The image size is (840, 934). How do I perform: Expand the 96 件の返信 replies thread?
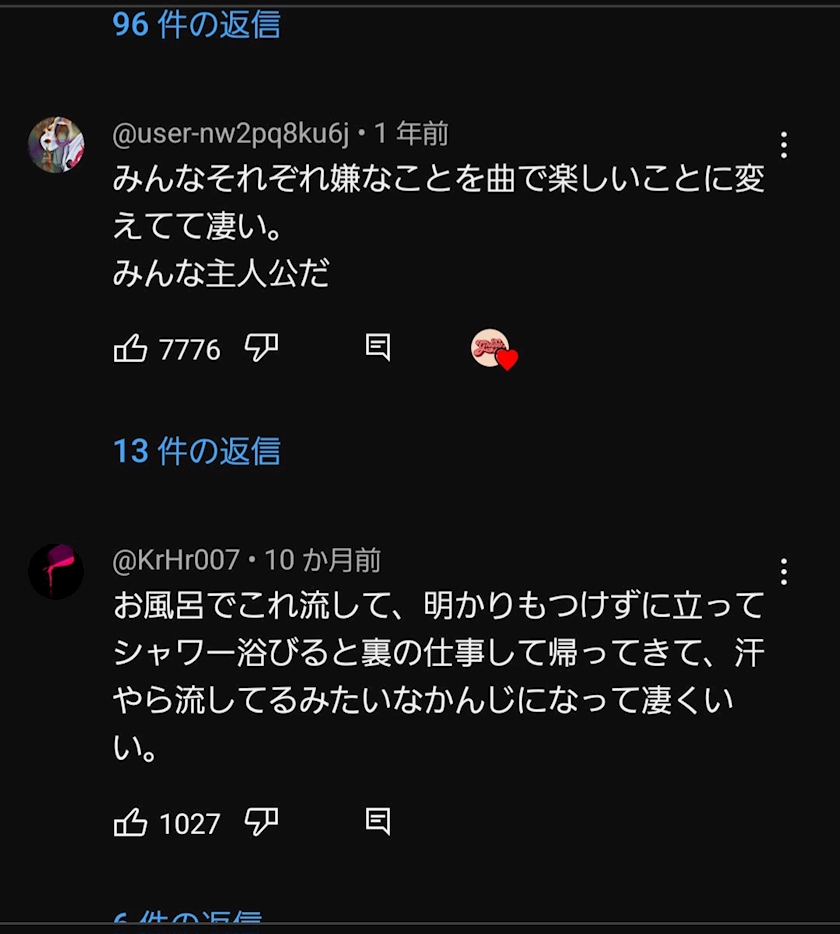coord(196,24)
